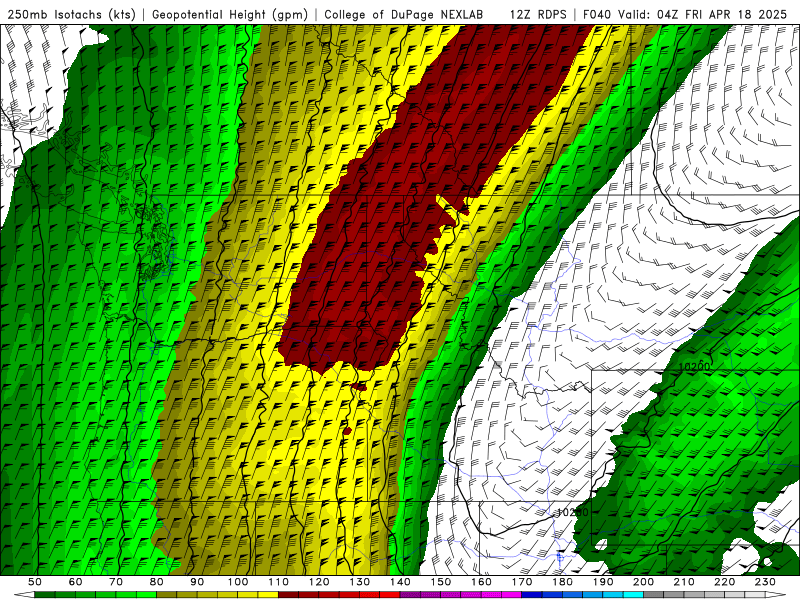Click the 130 label on the color scale
The image size is (800, 600).
pyautogui.click(x=360, y=582)
